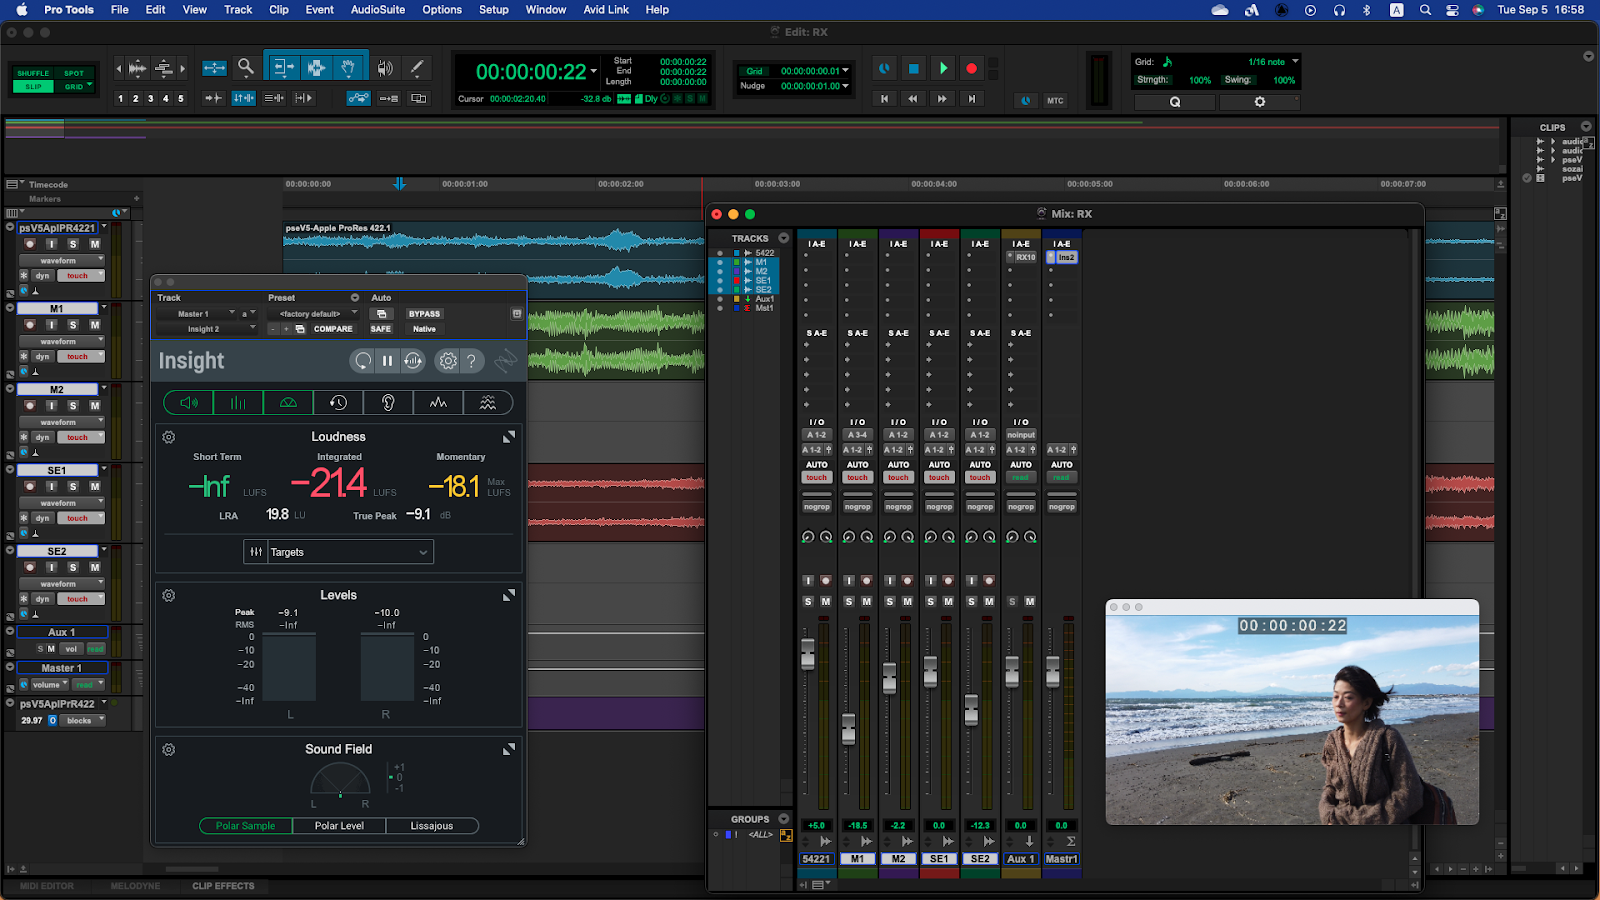Select the Selector tool
The height and width of the screenshot is (900, 1600).
tap(316, 68)
